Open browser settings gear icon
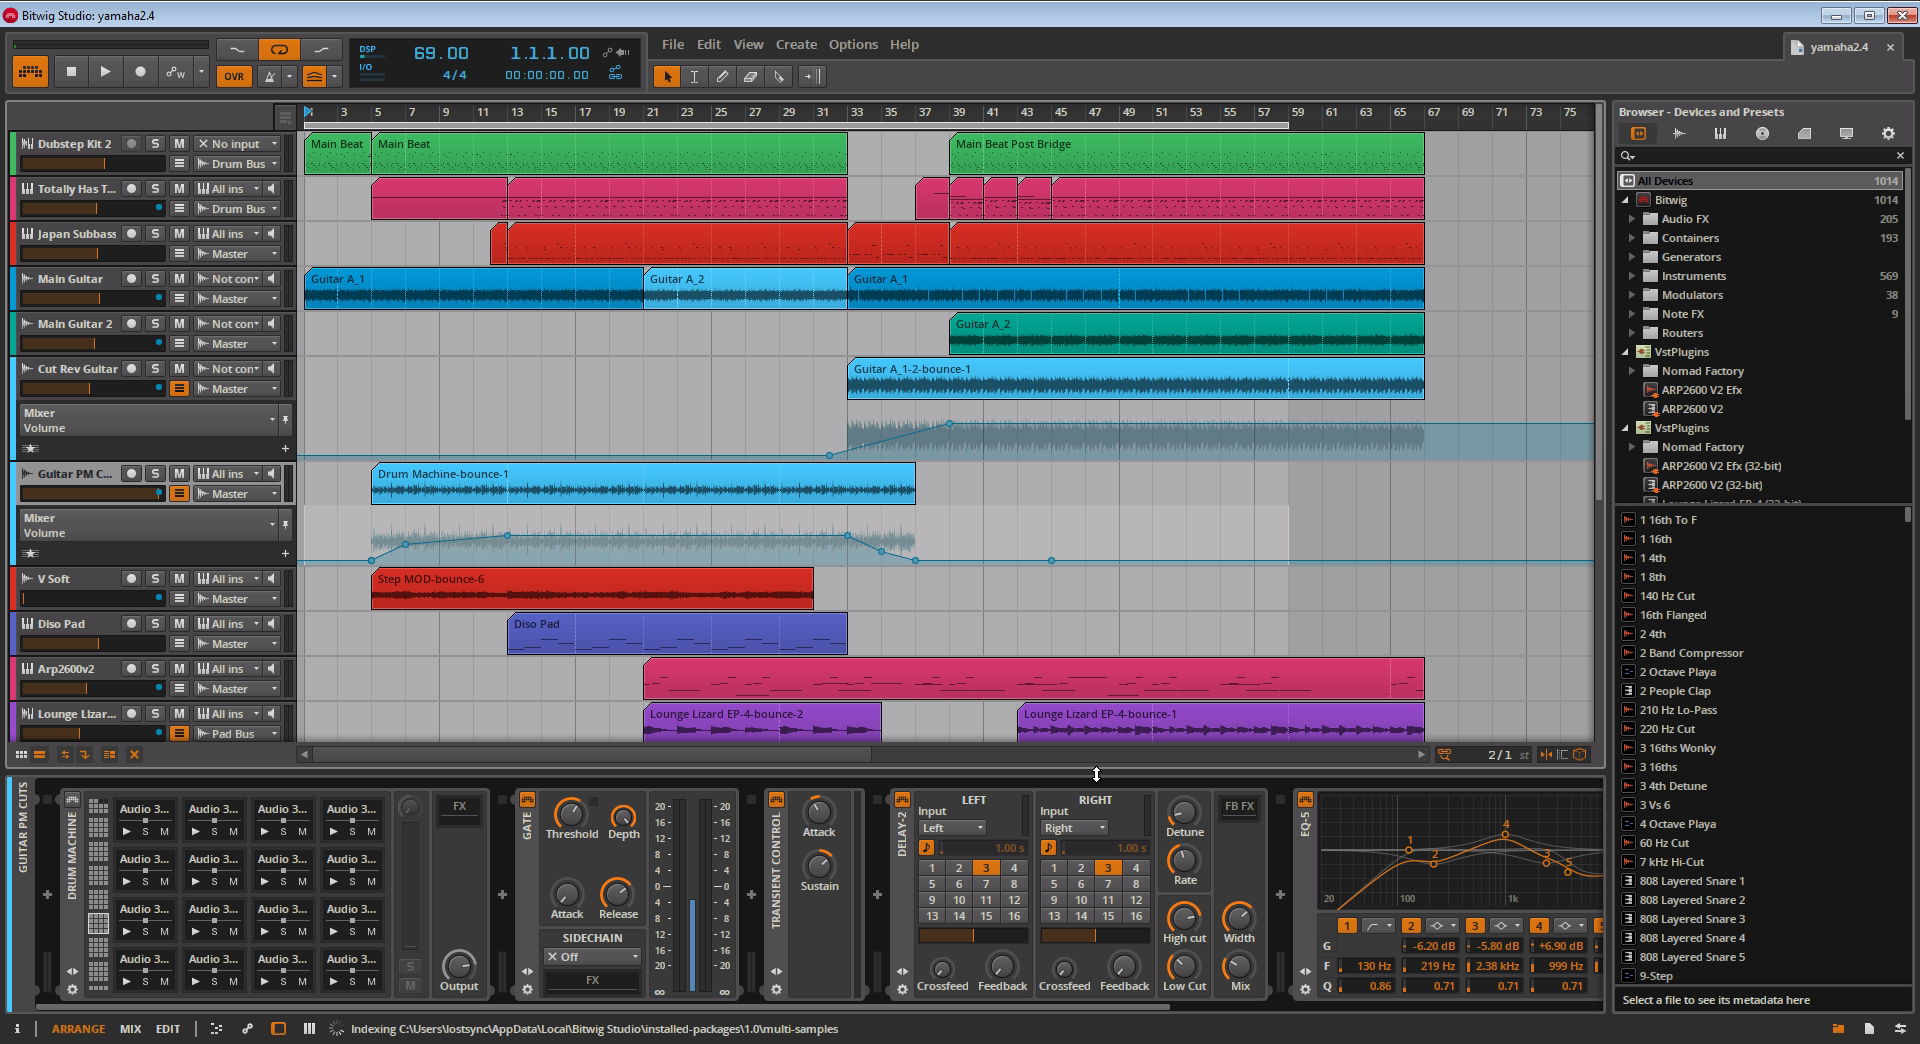Image resolution: width=1920 pixels, height=1044 pixels. (1888, 133)
